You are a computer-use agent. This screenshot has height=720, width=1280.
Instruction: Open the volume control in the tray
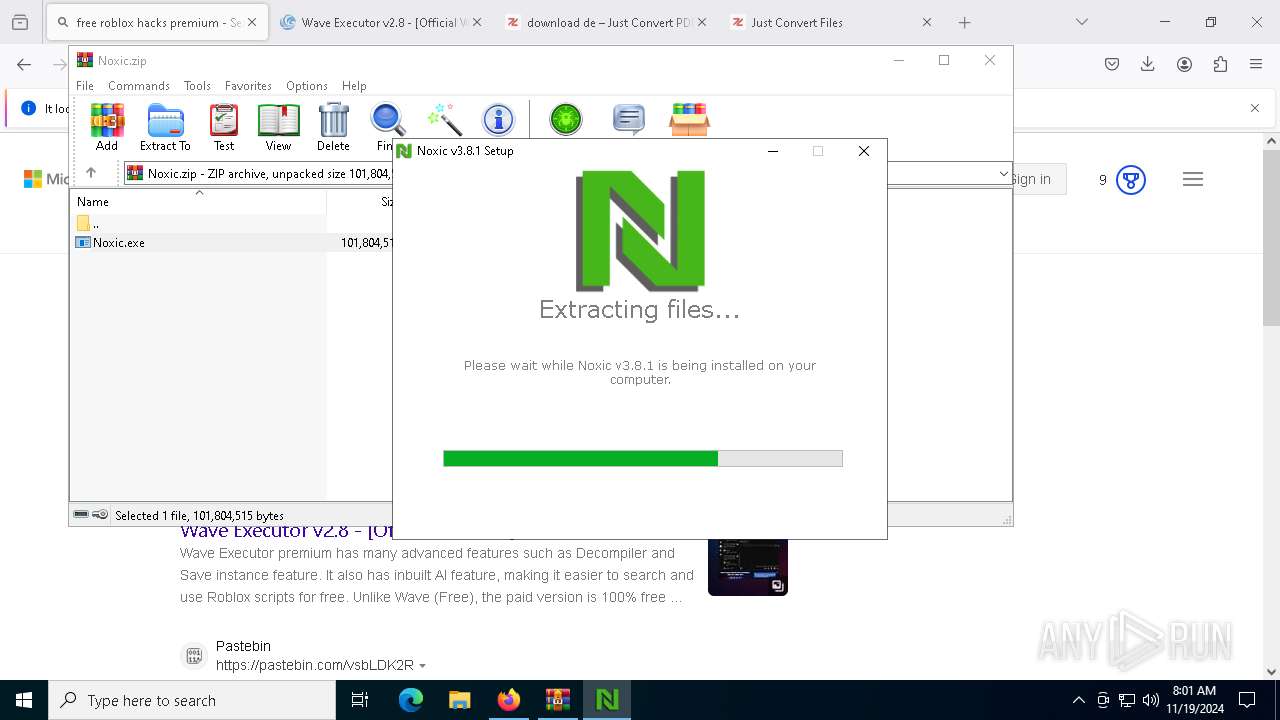[x=1151, y=700]
